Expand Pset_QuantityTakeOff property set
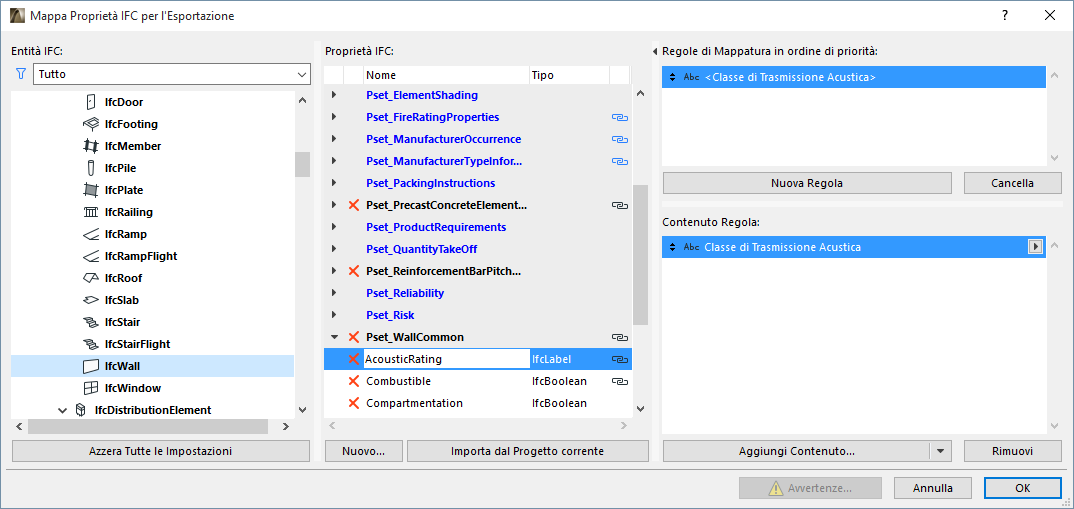Screen dimensions: 1074x509 tap(334, 249)
